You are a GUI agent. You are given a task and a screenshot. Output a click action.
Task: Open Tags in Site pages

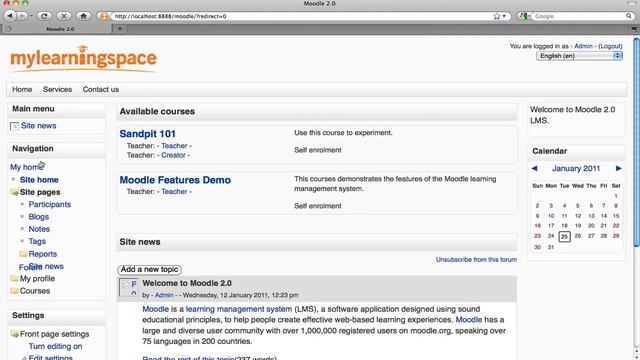[x=37, y=241]
